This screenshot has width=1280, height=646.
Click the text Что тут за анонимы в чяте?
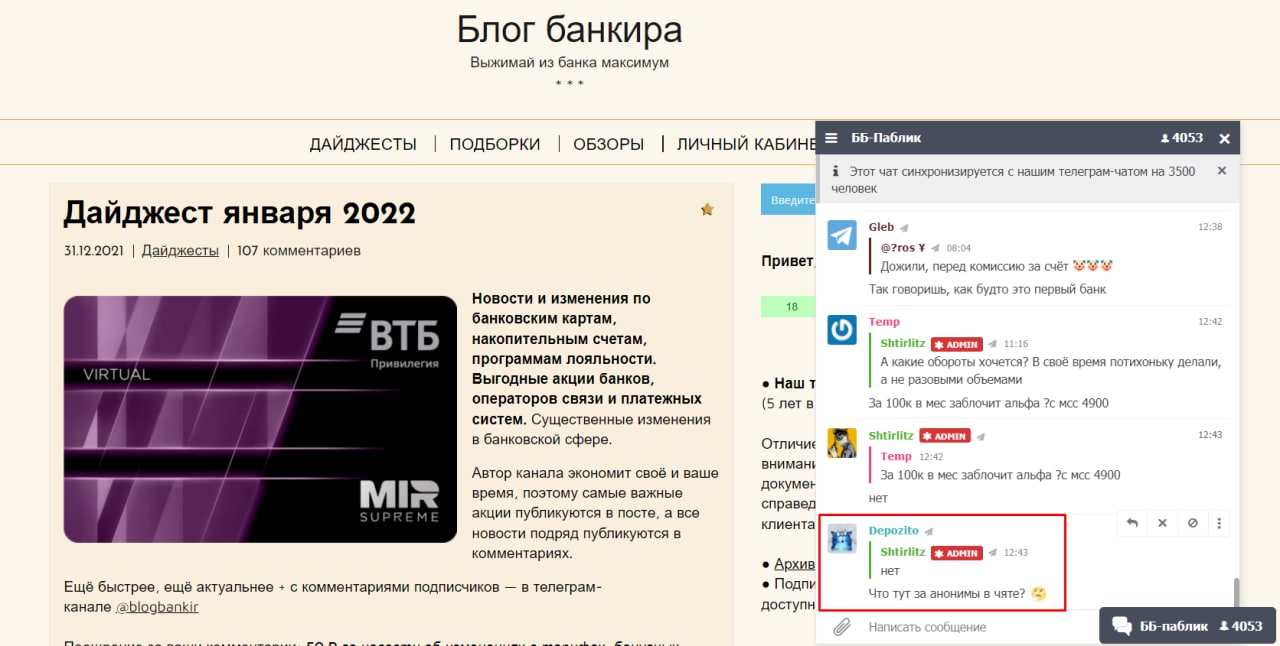point(947,594)
